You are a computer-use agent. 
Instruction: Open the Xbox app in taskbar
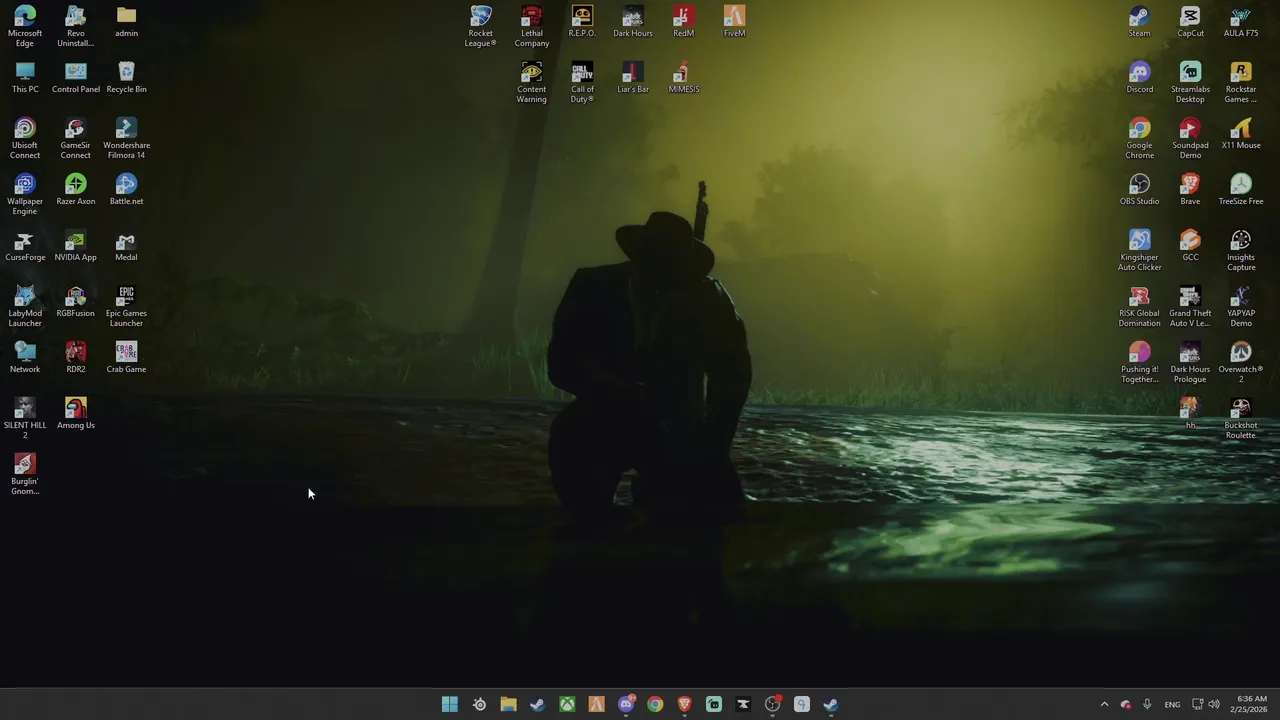[567, 704]
